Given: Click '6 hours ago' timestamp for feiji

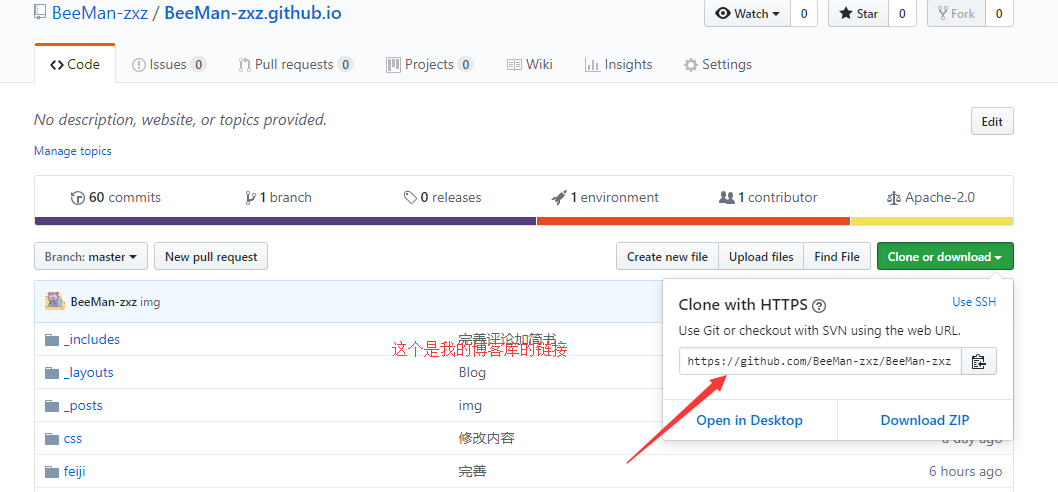Looking at the screenshot, I should click(x=966, y=472).
